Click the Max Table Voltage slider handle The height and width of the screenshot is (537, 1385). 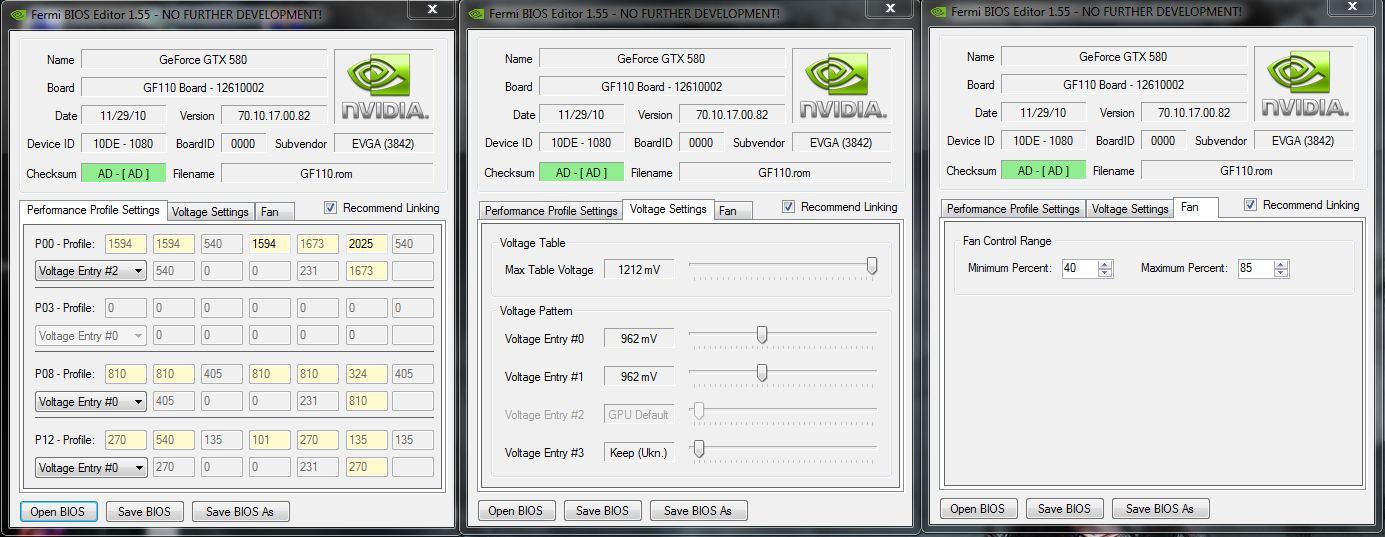point(872,266)
